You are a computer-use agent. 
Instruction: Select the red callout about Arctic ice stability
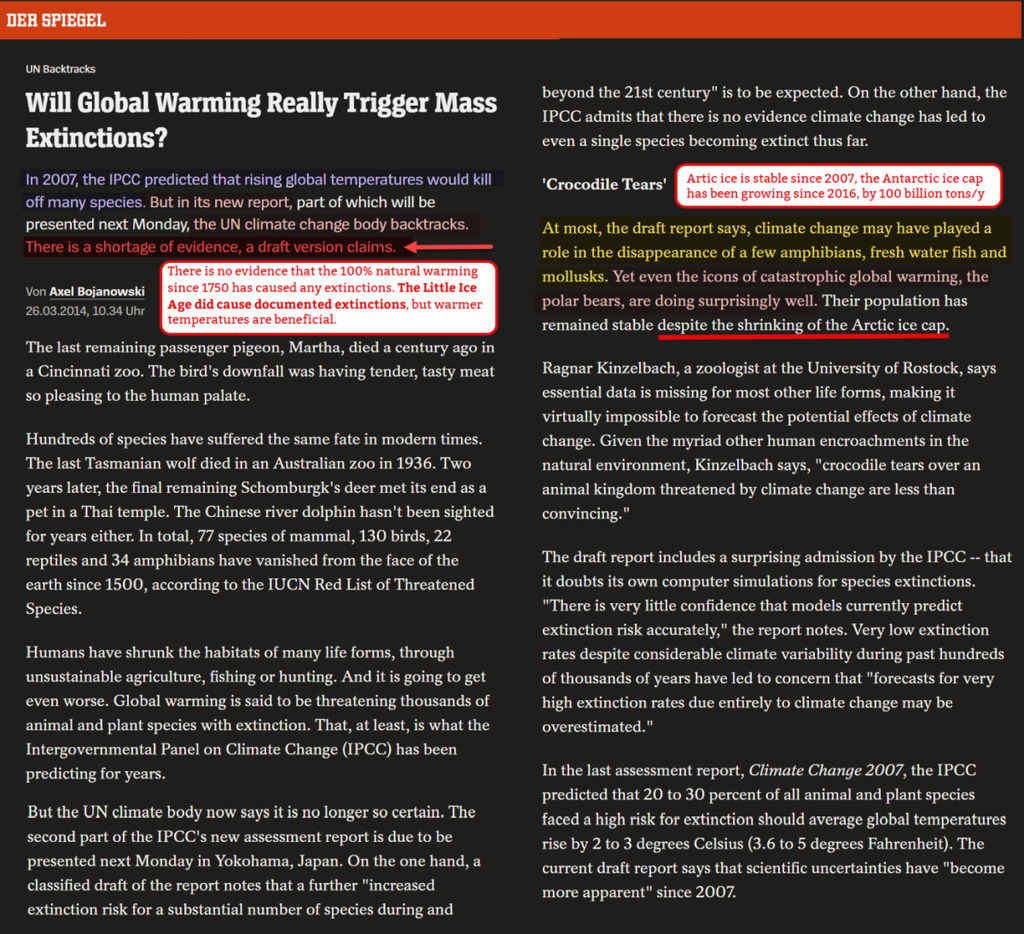(x=838, y=186)
